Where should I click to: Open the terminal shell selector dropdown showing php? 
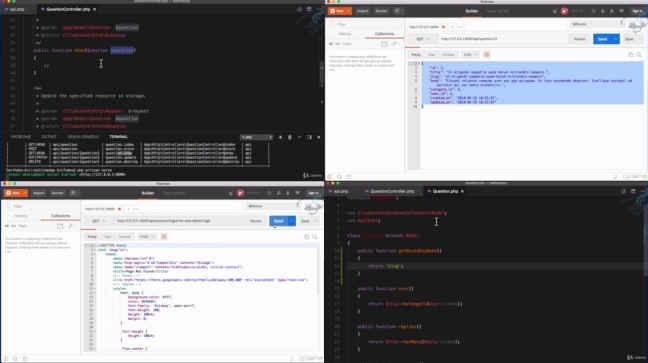[257, 137]
